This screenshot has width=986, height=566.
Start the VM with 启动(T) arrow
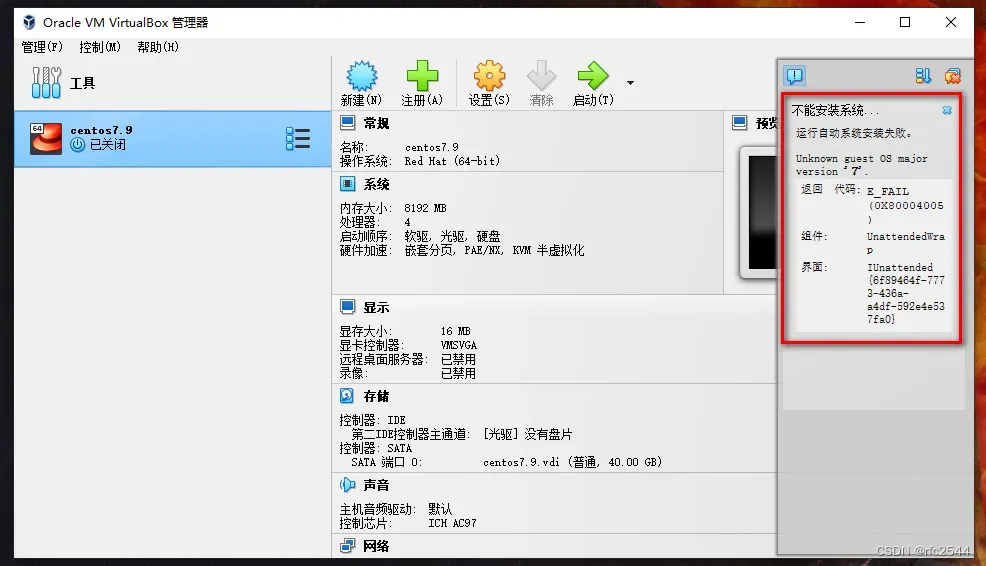(593, 76)
